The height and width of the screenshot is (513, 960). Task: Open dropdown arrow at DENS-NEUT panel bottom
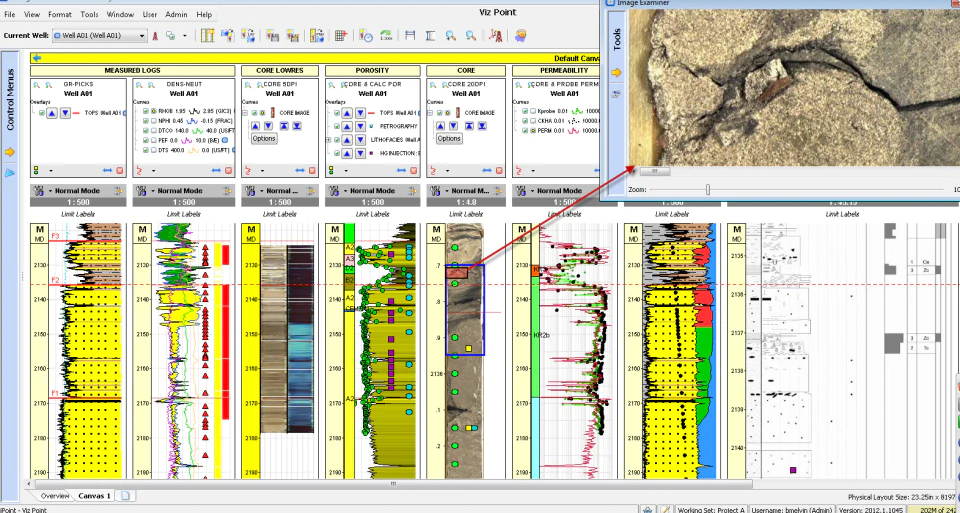(x=155, y=171)
